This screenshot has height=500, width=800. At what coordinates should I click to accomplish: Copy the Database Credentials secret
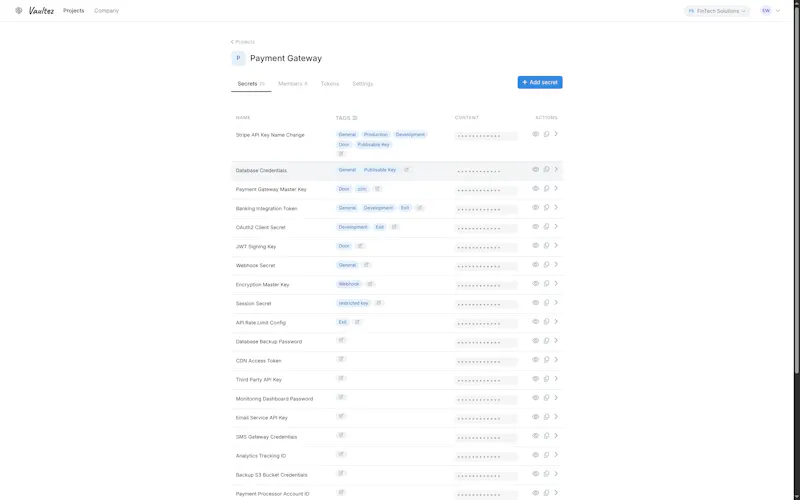tap(546, 169)
